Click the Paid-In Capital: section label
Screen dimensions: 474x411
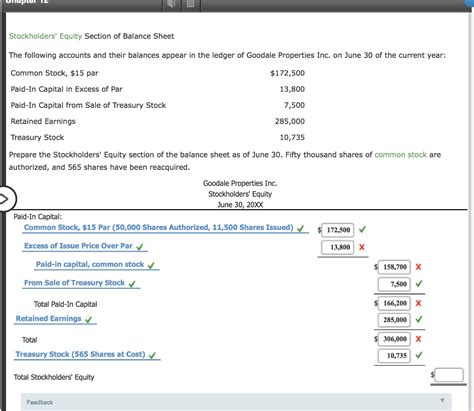coord(38,217)
